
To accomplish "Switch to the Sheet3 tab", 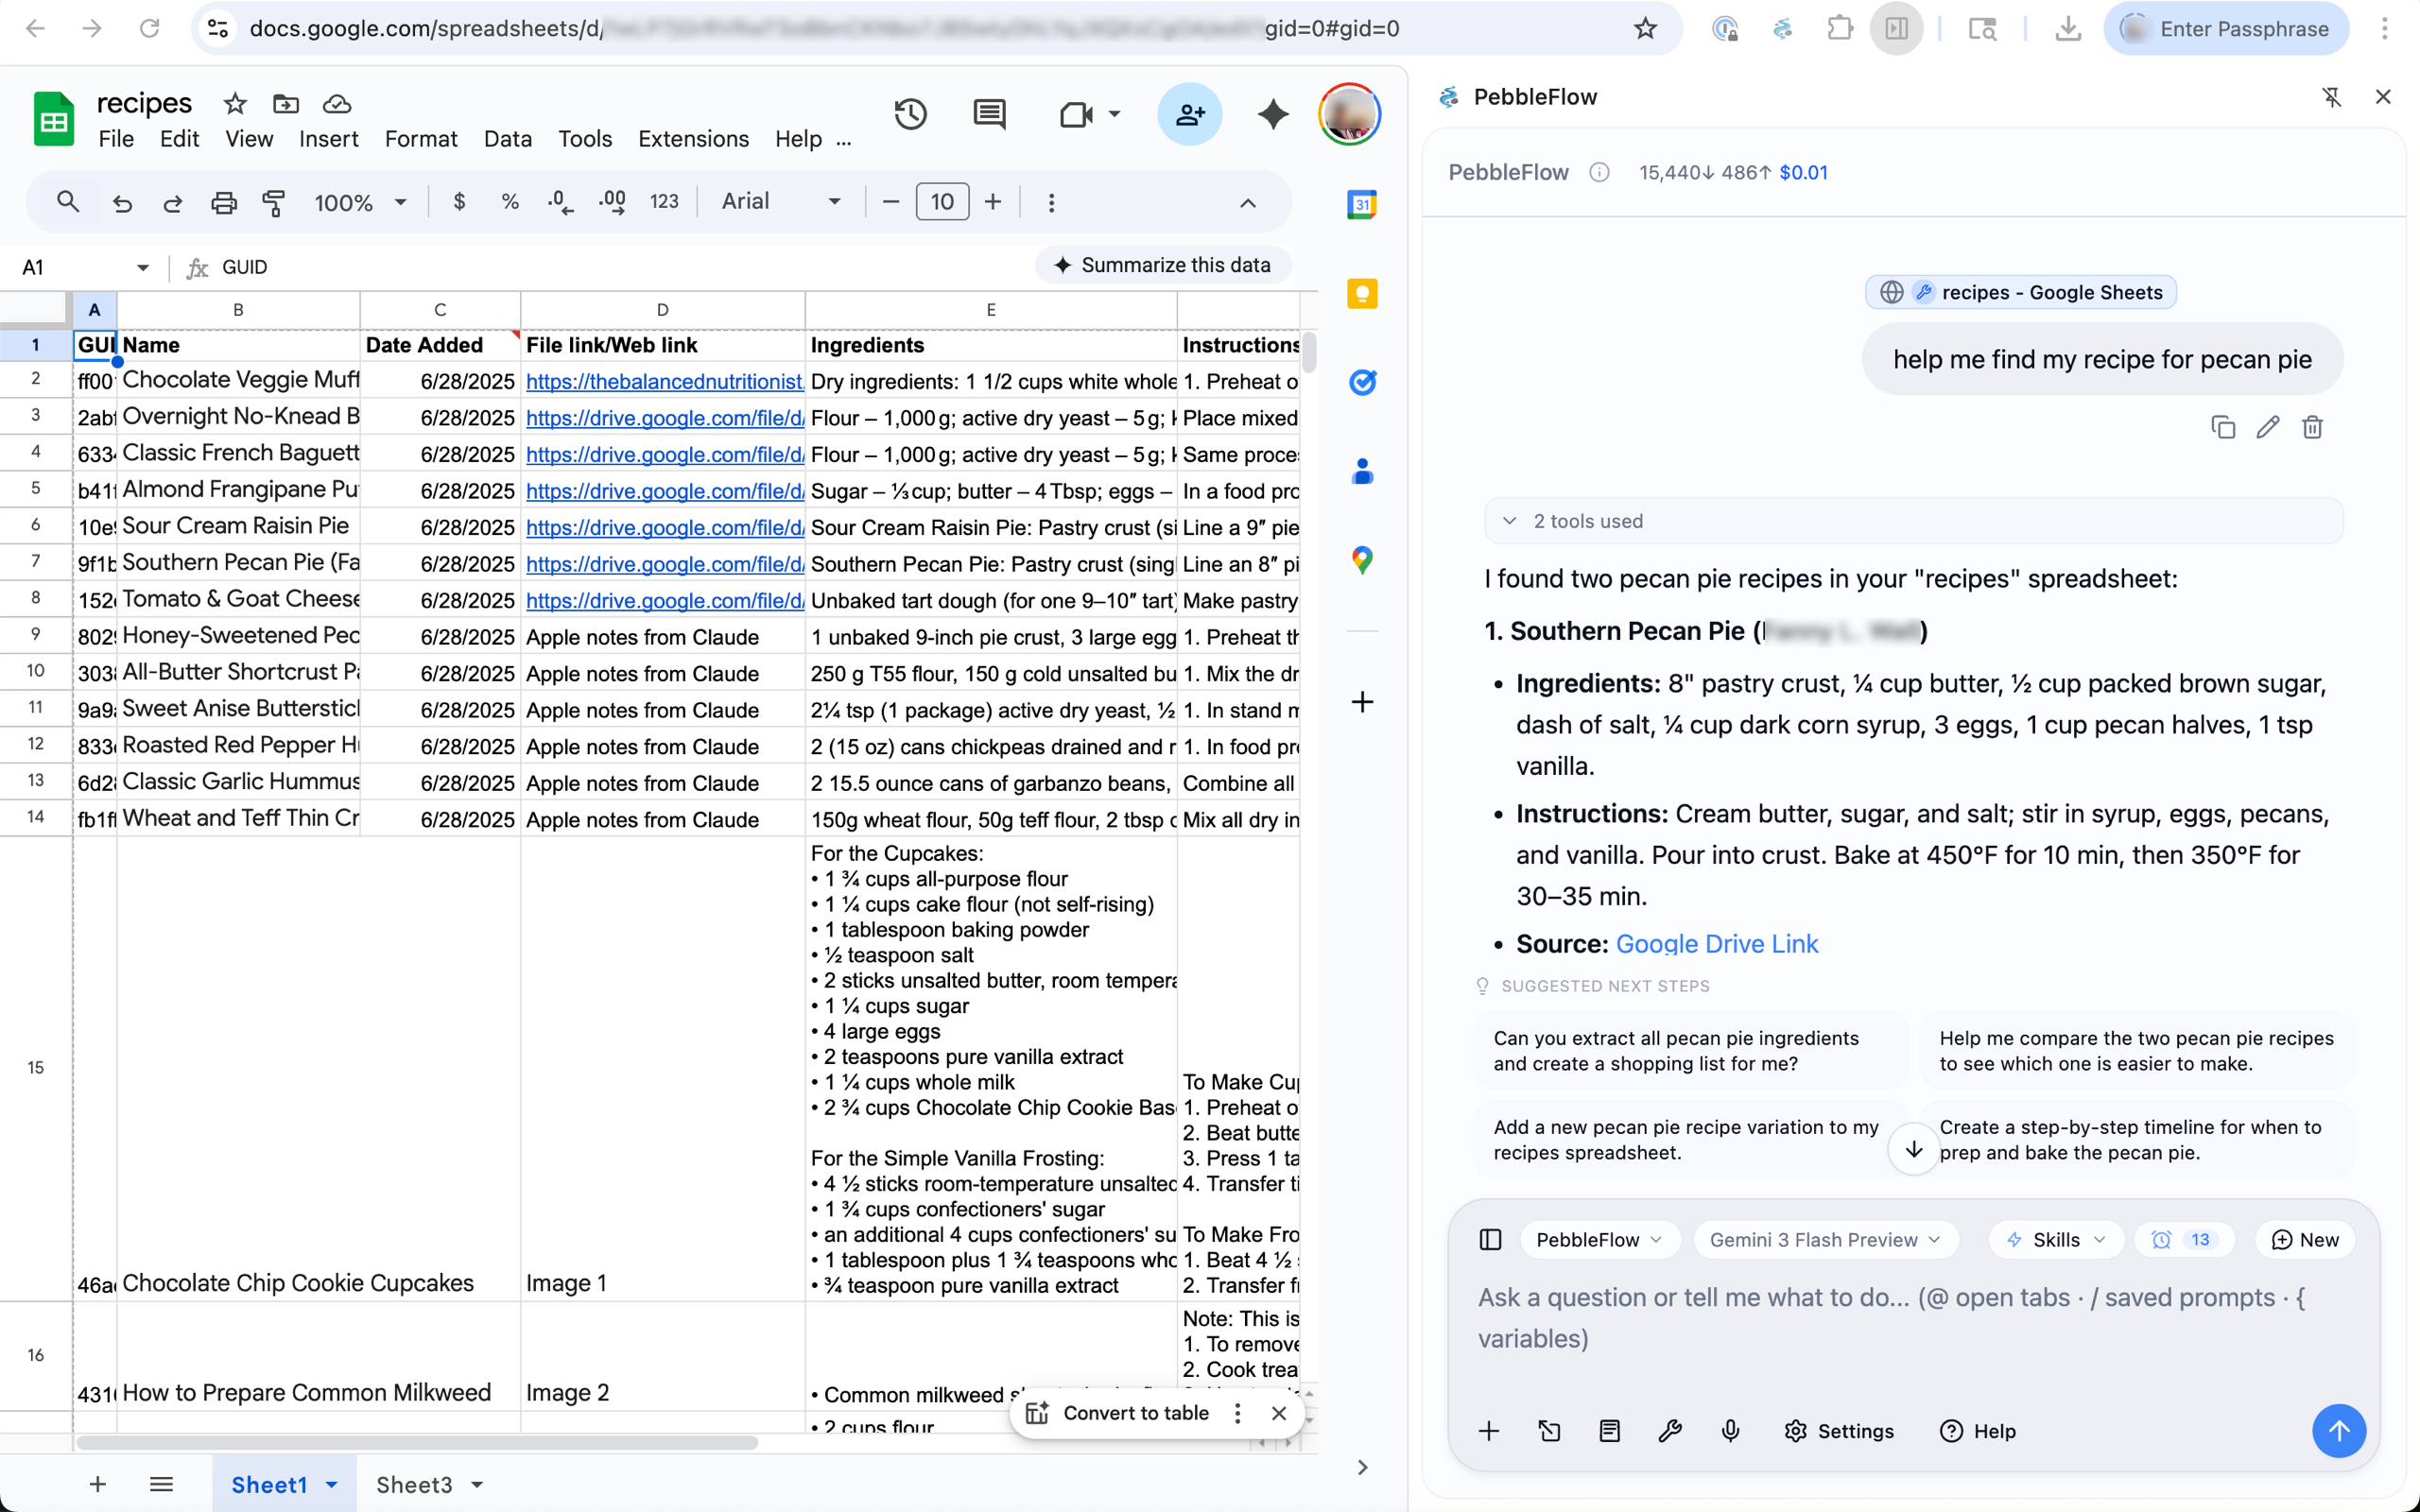I will point(416,1484).
